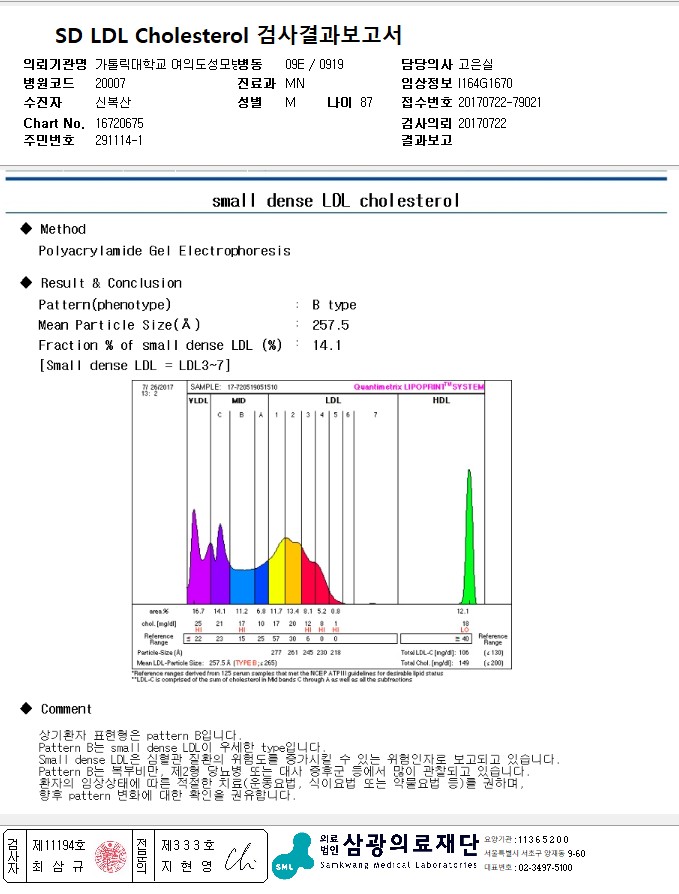679x894 pixels.
Task: Click hospital code value '20007'
Action: [x=110, y=83]
